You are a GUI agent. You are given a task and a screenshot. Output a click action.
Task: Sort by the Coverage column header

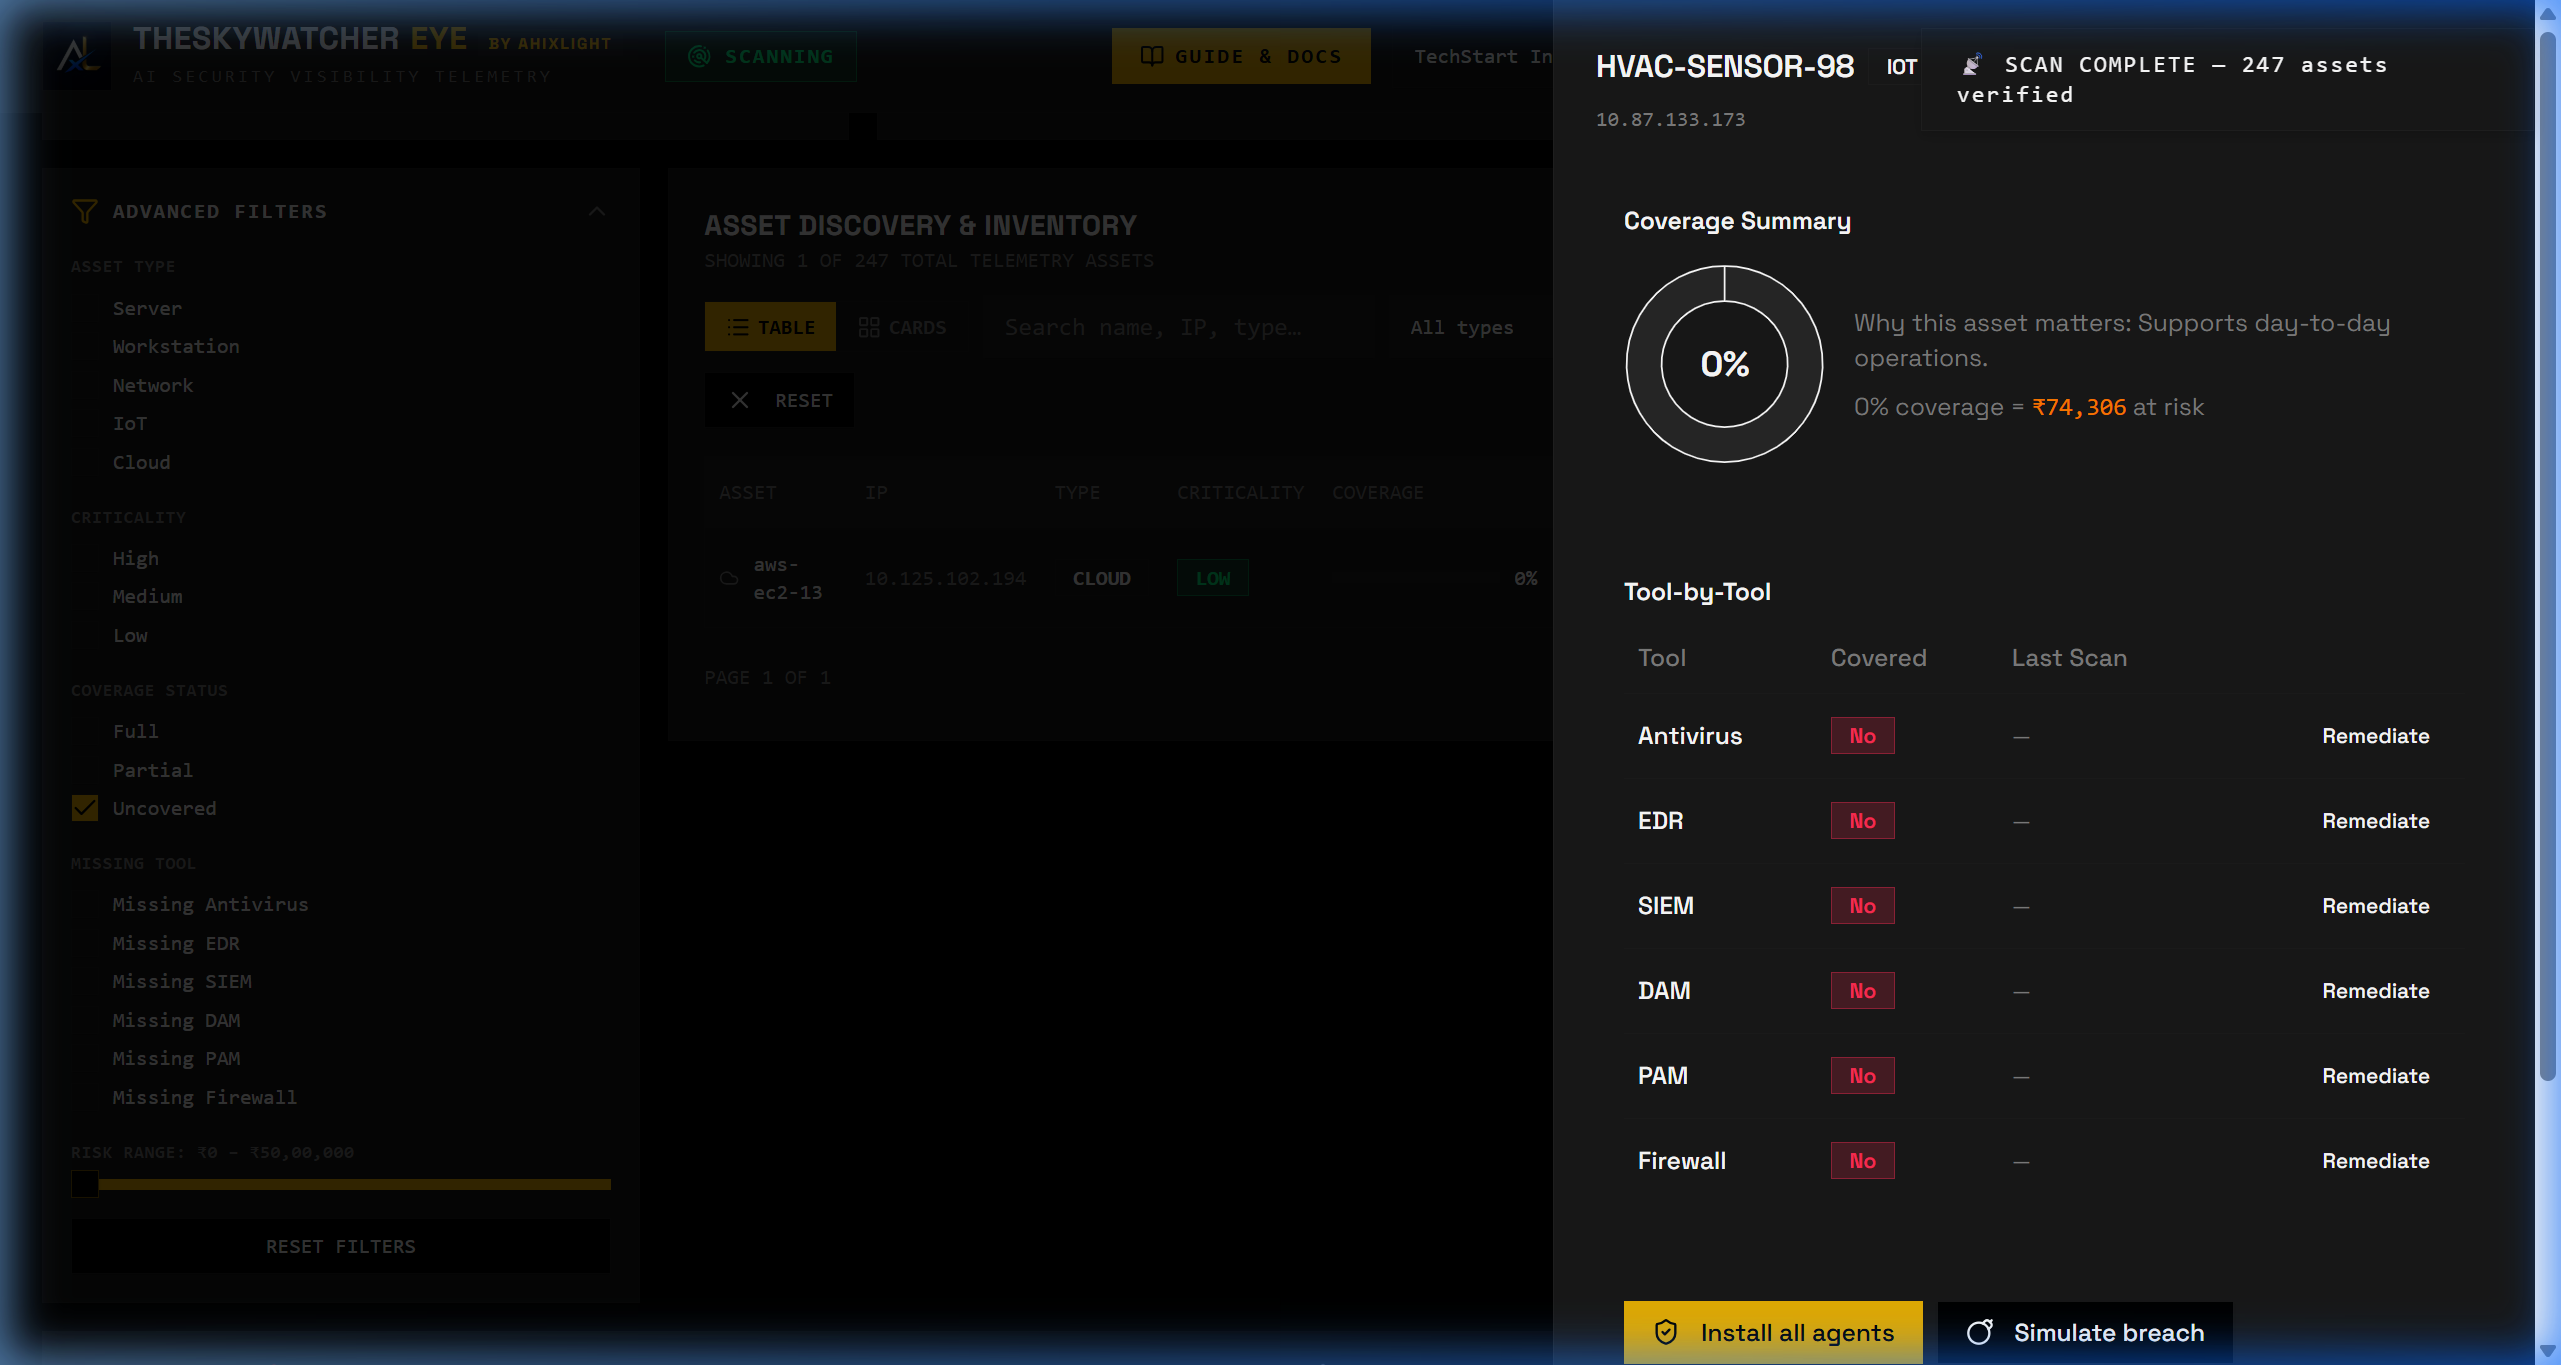[1377, 492]
